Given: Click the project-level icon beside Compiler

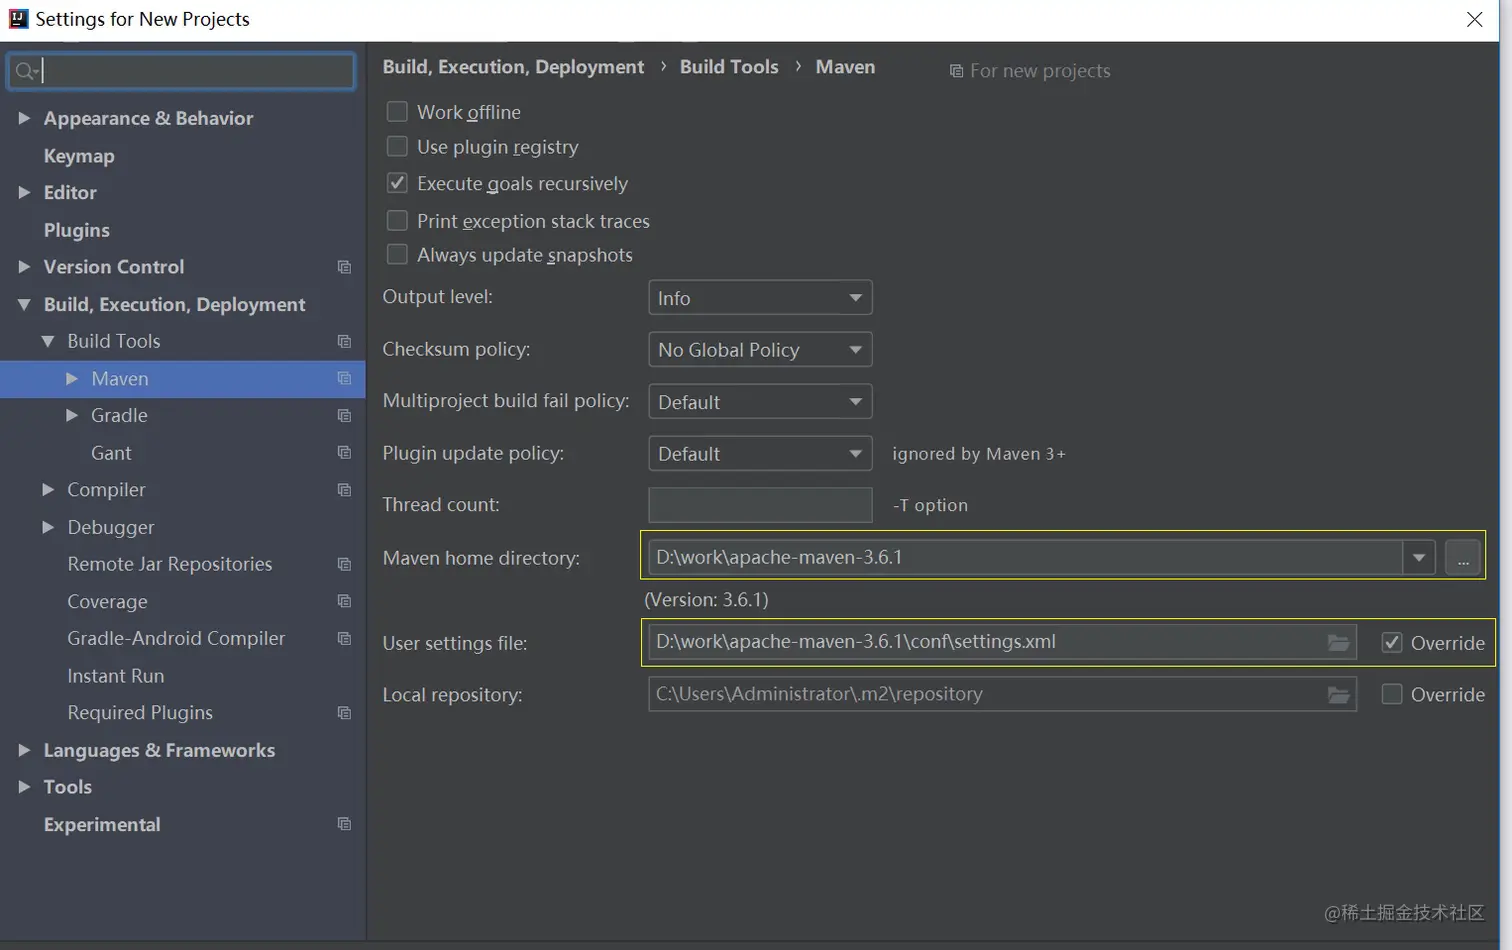Looking at the screenshot, I should pyautogui.click(x=344, y=490).
